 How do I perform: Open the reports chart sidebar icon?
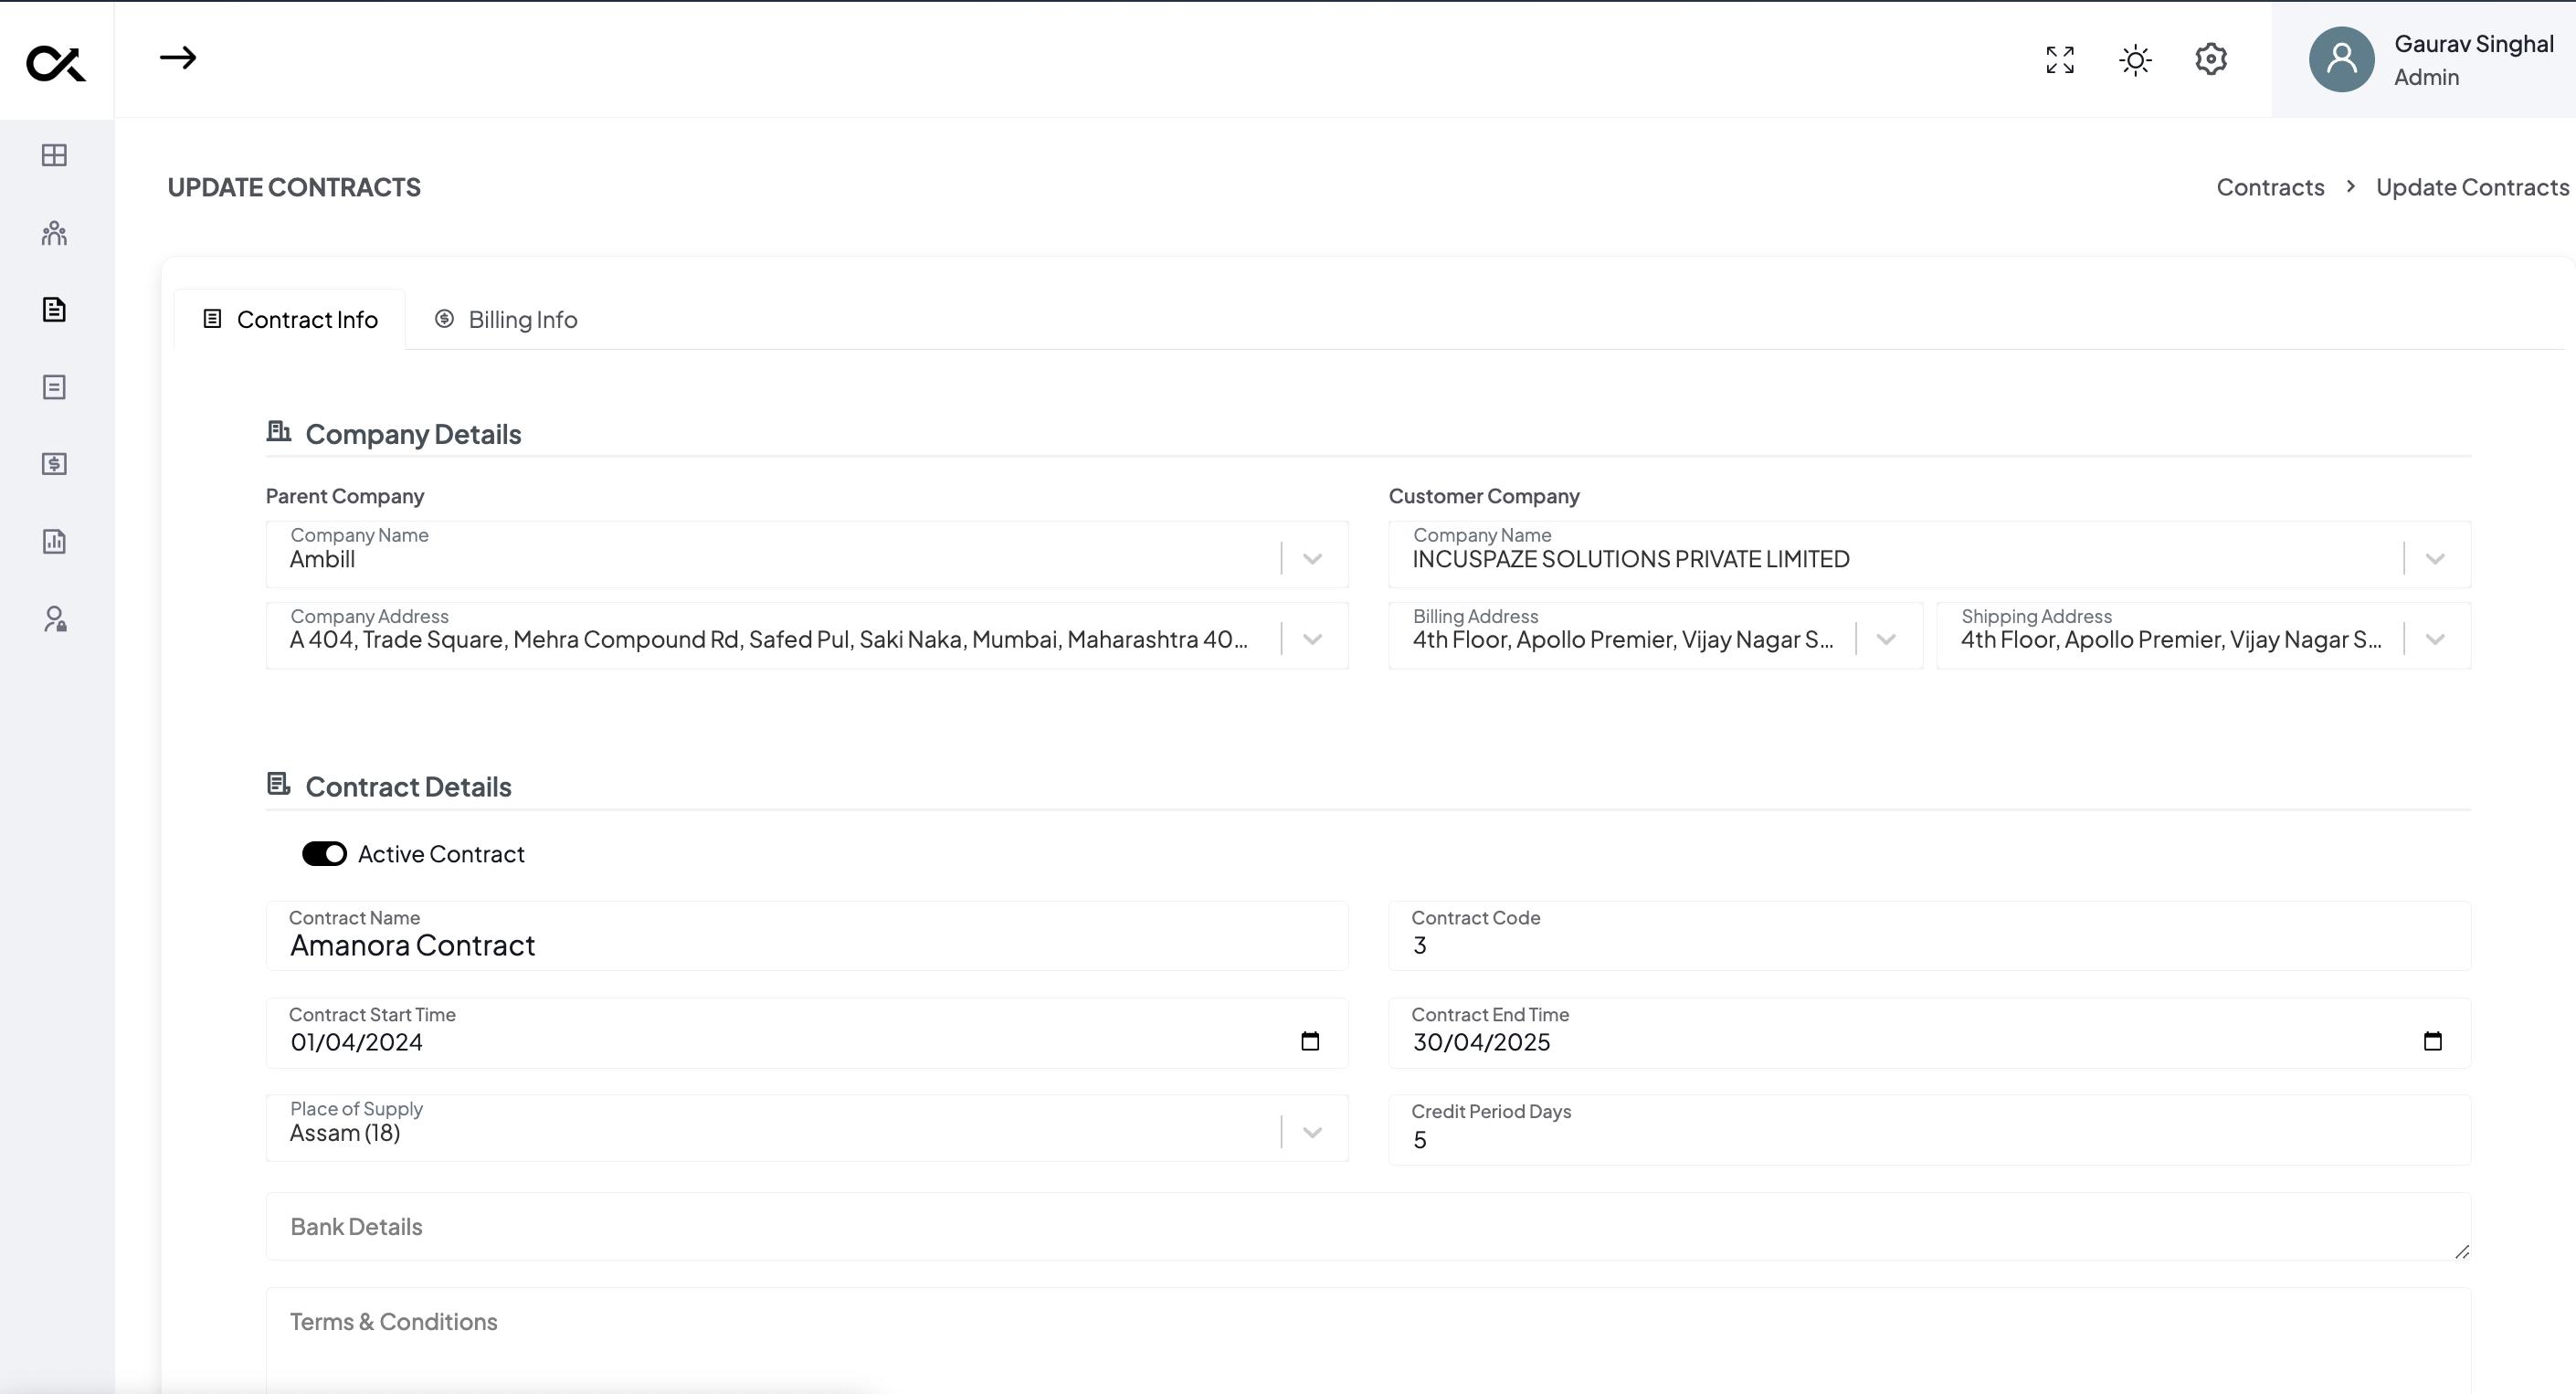(x=54, y=542)
